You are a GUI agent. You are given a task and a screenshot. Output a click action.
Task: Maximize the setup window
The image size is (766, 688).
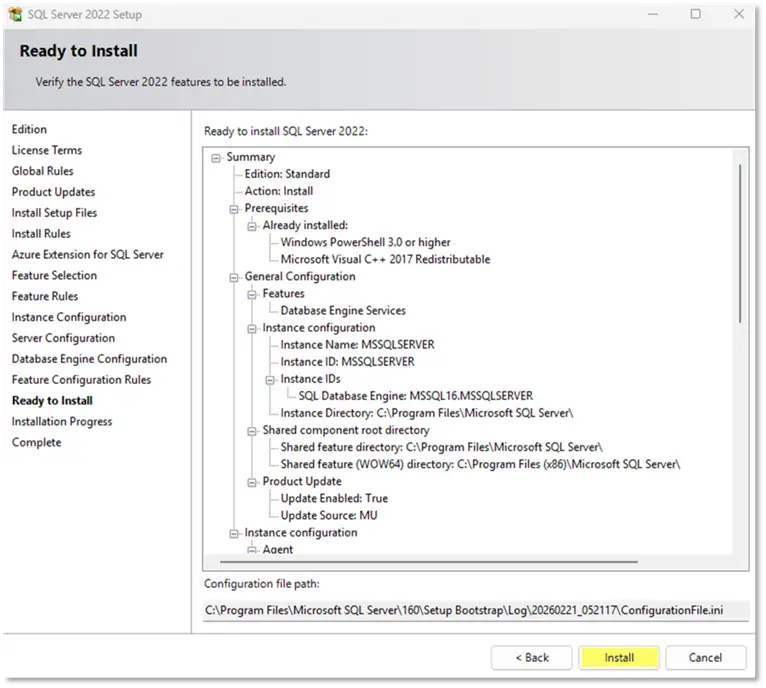(x=696, y=14)
